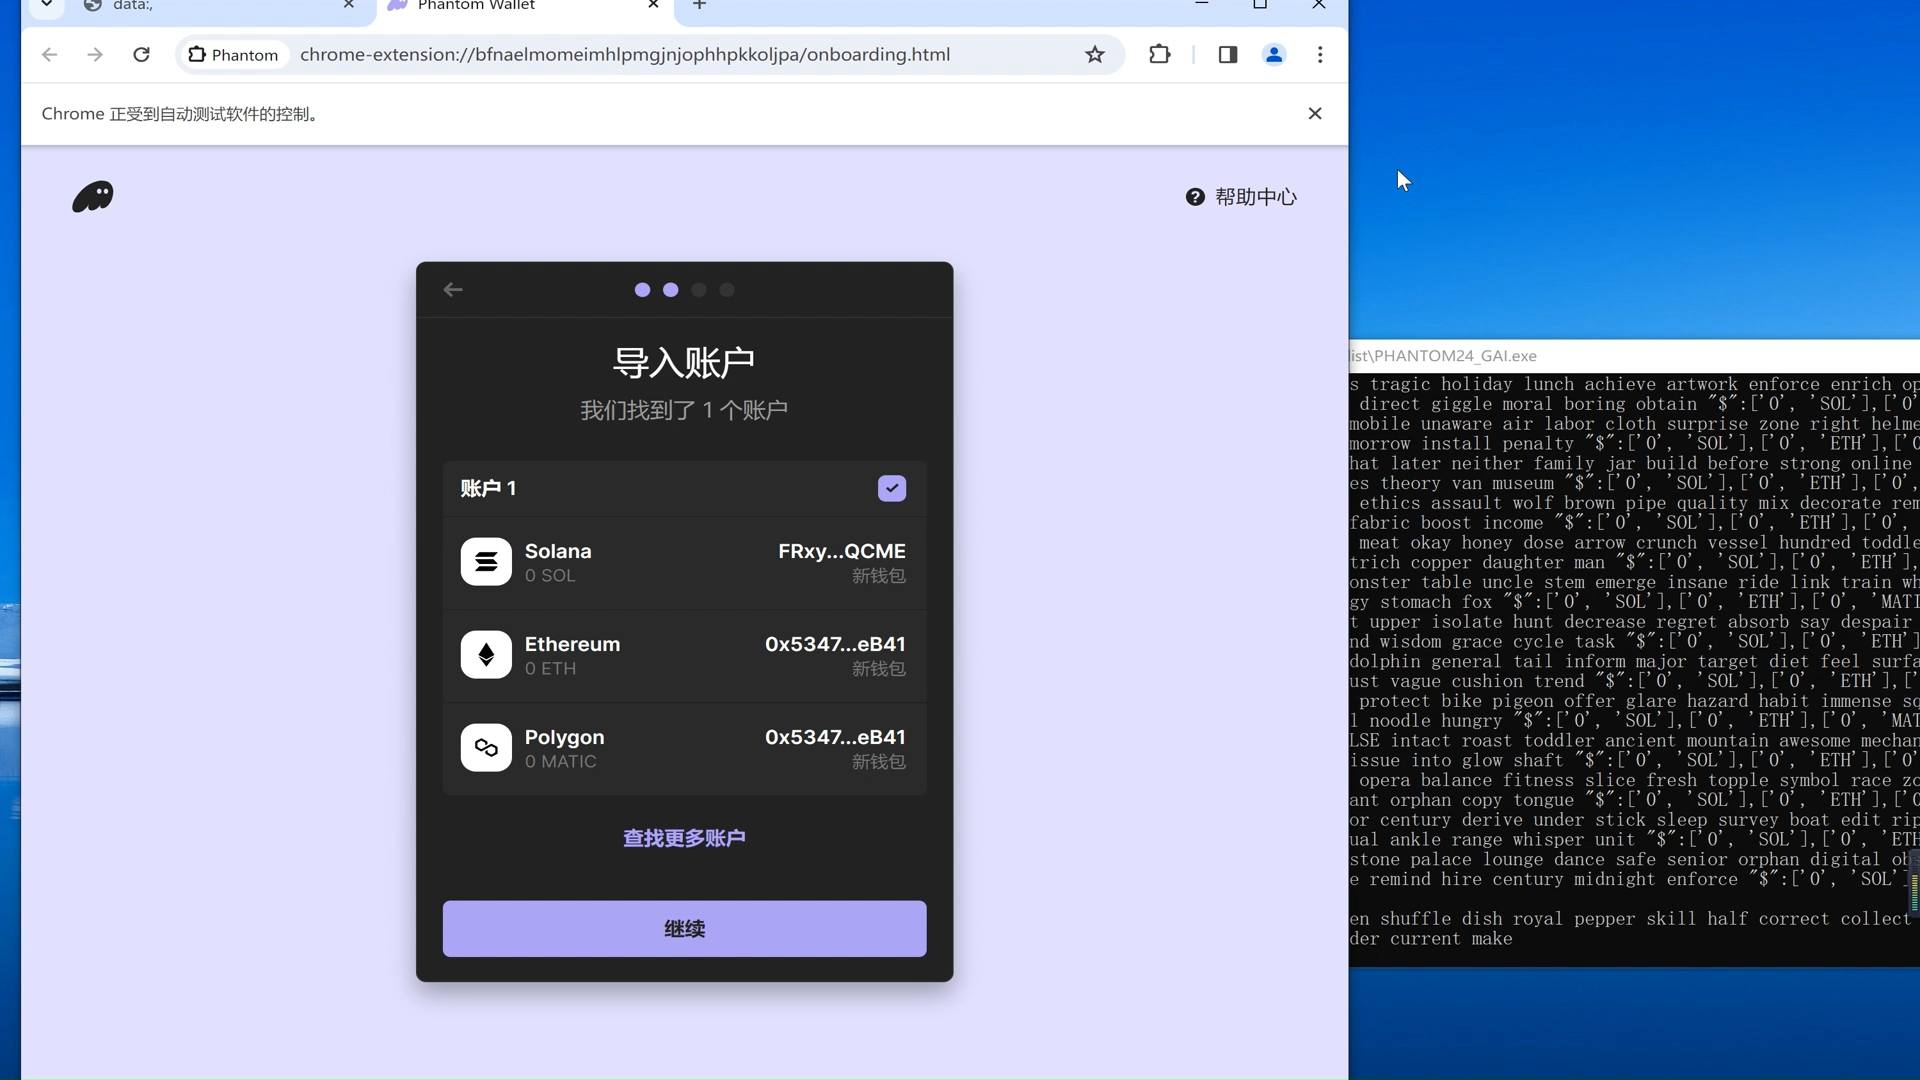Click the Polygon network icon
Image resolution: width=1920 pixels, height=1080 pixels.
pos(486,748)
